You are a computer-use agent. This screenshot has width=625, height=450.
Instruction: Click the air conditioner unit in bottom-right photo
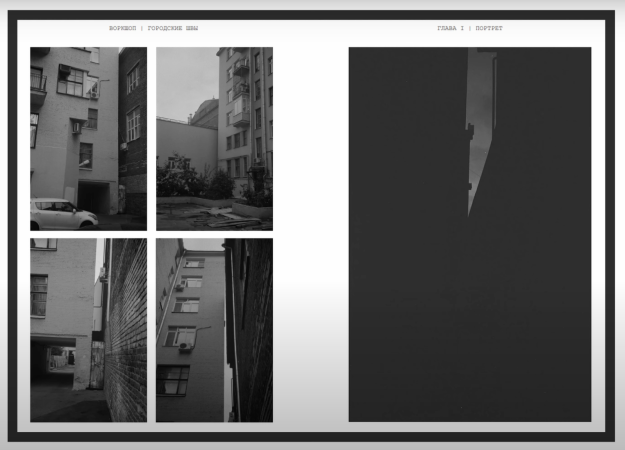[184, 346]
